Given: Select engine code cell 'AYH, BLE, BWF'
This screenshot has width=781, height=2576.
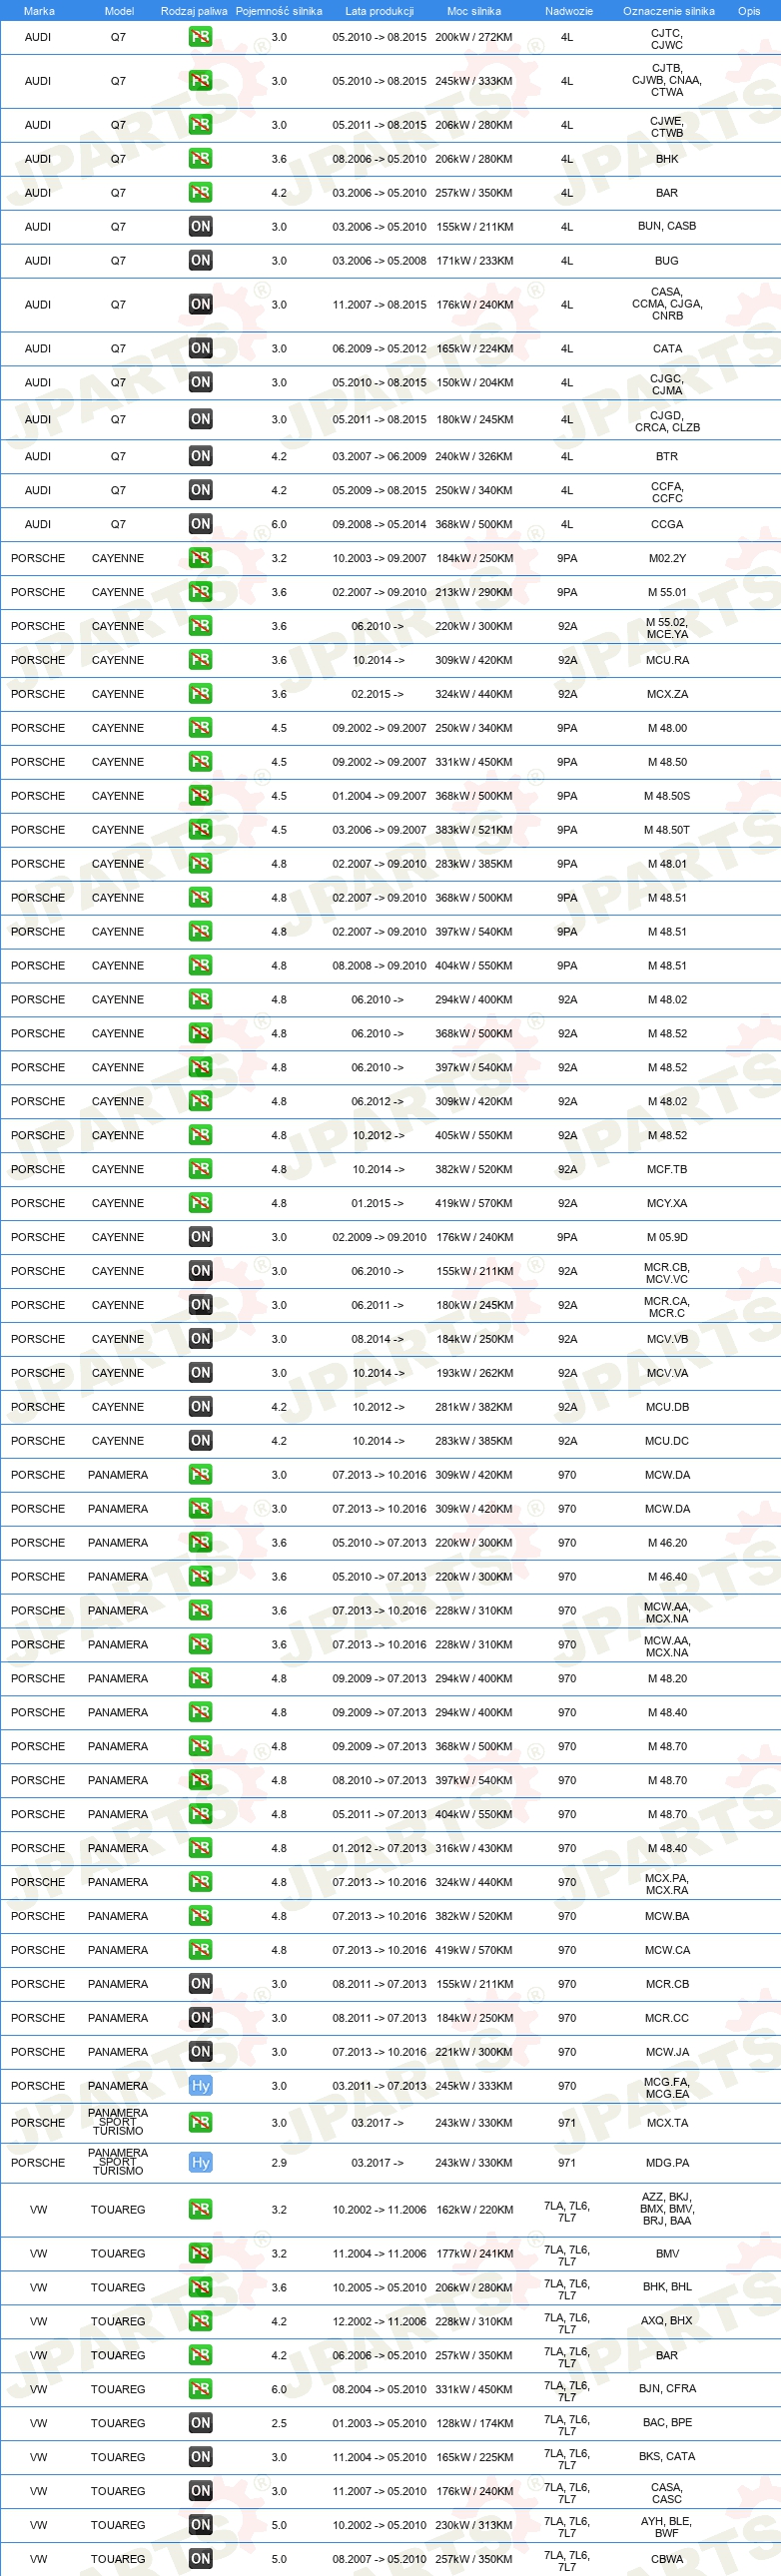Looking at the screenshot, I should point(667,2527).
